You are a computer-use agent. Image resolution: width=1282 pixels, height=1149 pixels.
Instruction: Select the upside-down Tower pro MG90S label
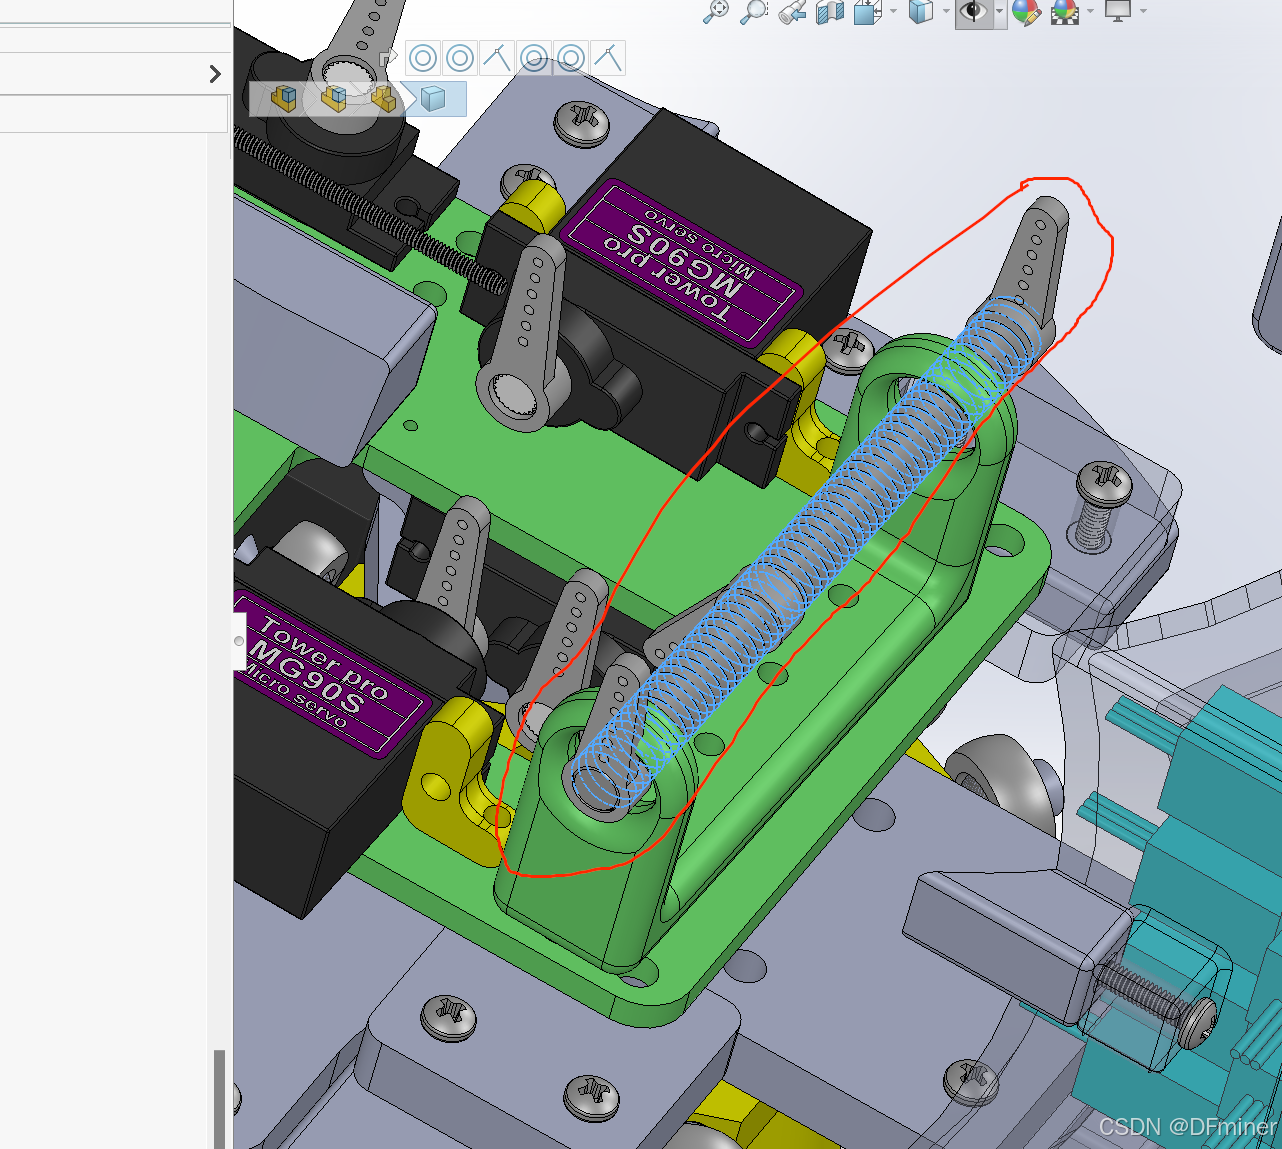681,263
